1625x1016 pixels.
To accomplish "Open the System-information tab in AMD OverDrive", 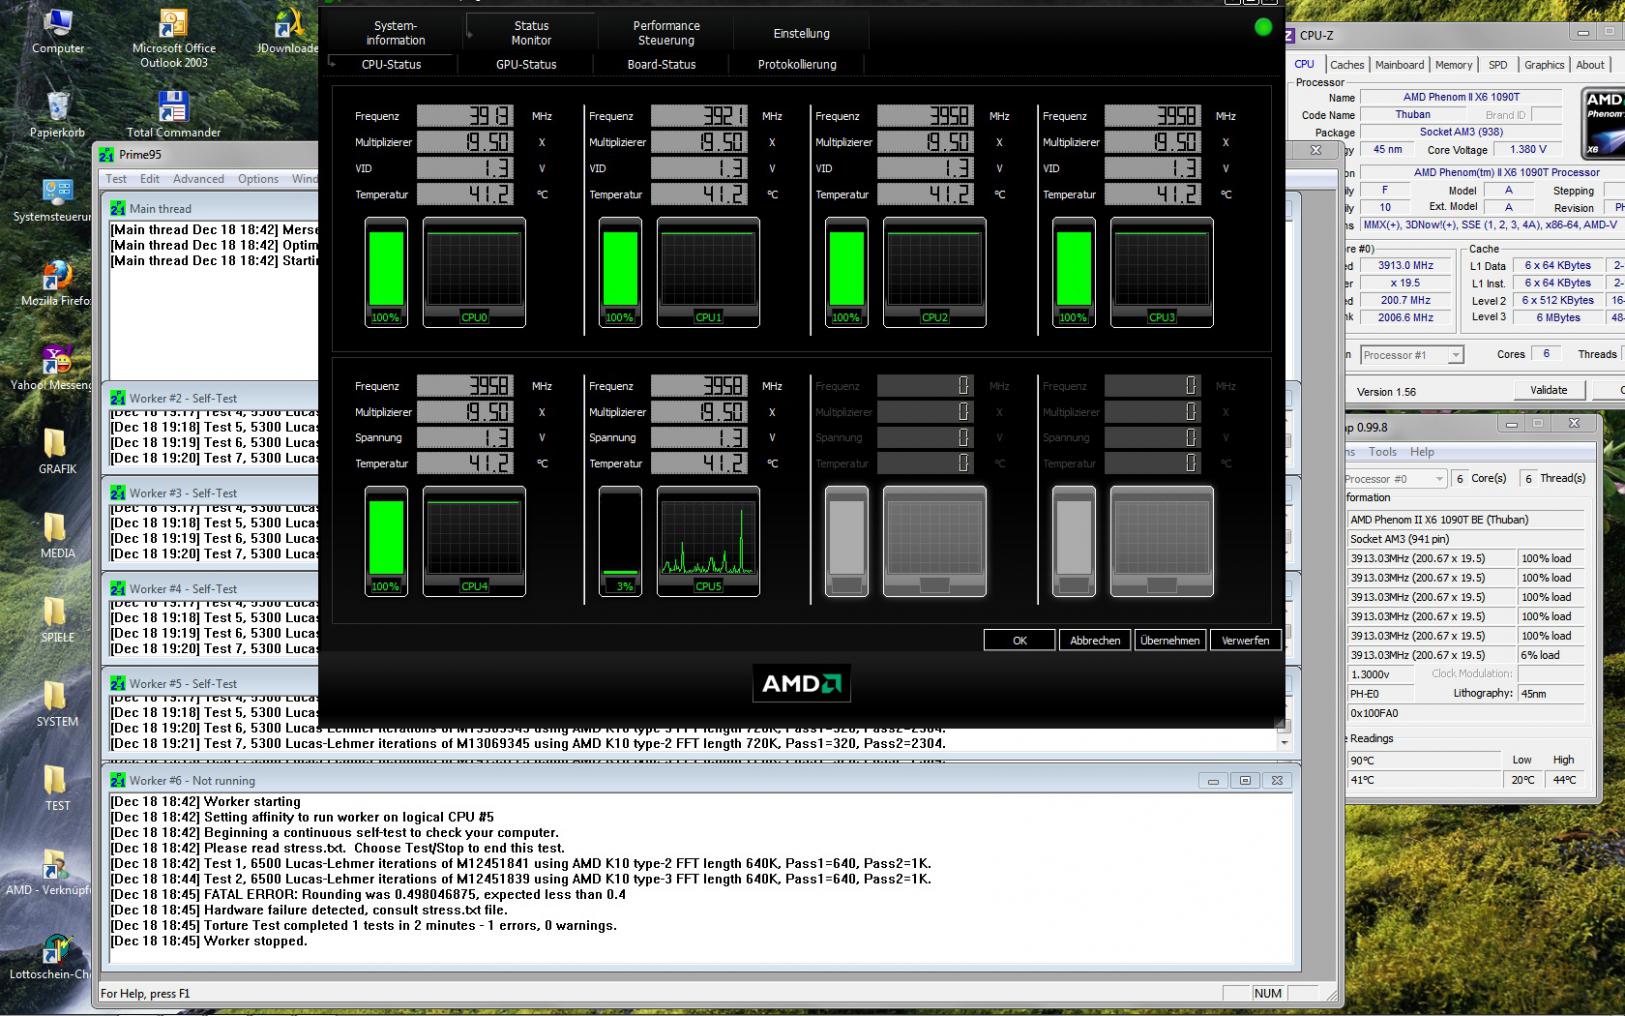I will click(x=396, y=33).
